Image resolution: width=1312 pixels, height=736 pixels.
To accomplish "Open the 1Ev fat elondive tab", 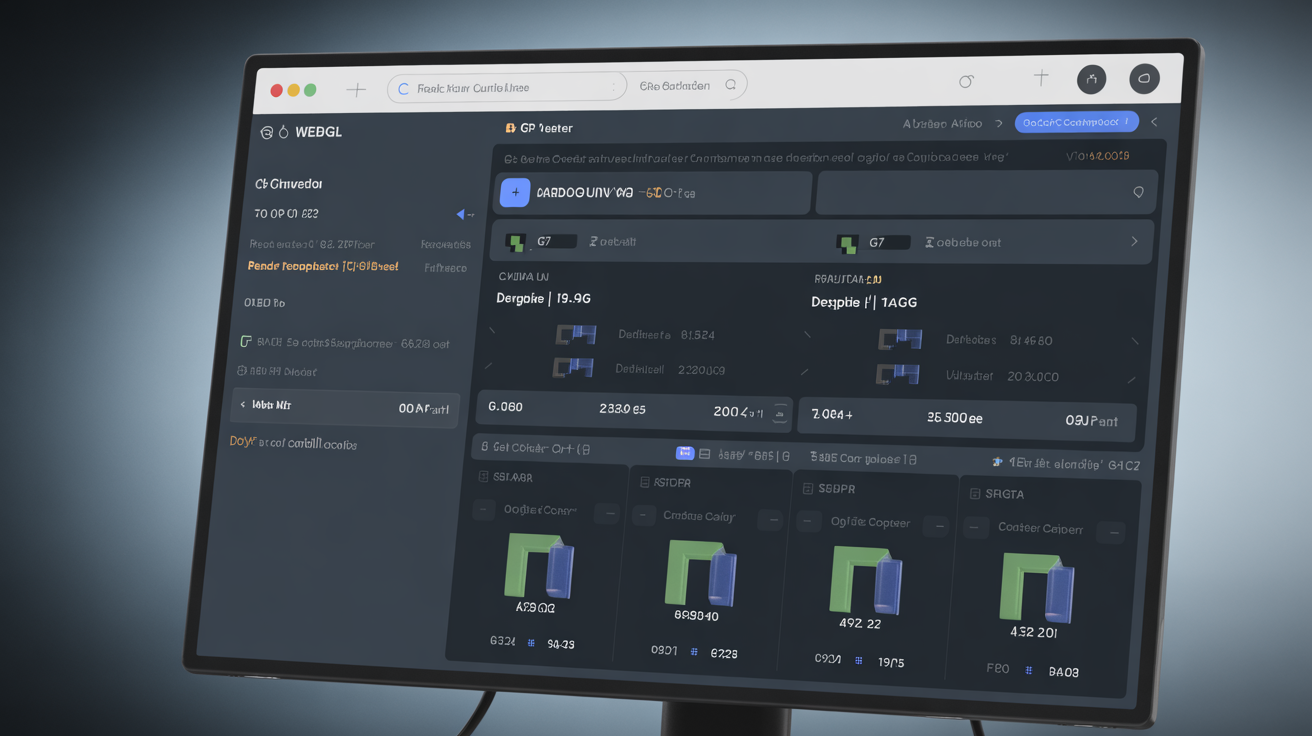I will coord(1067,464).
